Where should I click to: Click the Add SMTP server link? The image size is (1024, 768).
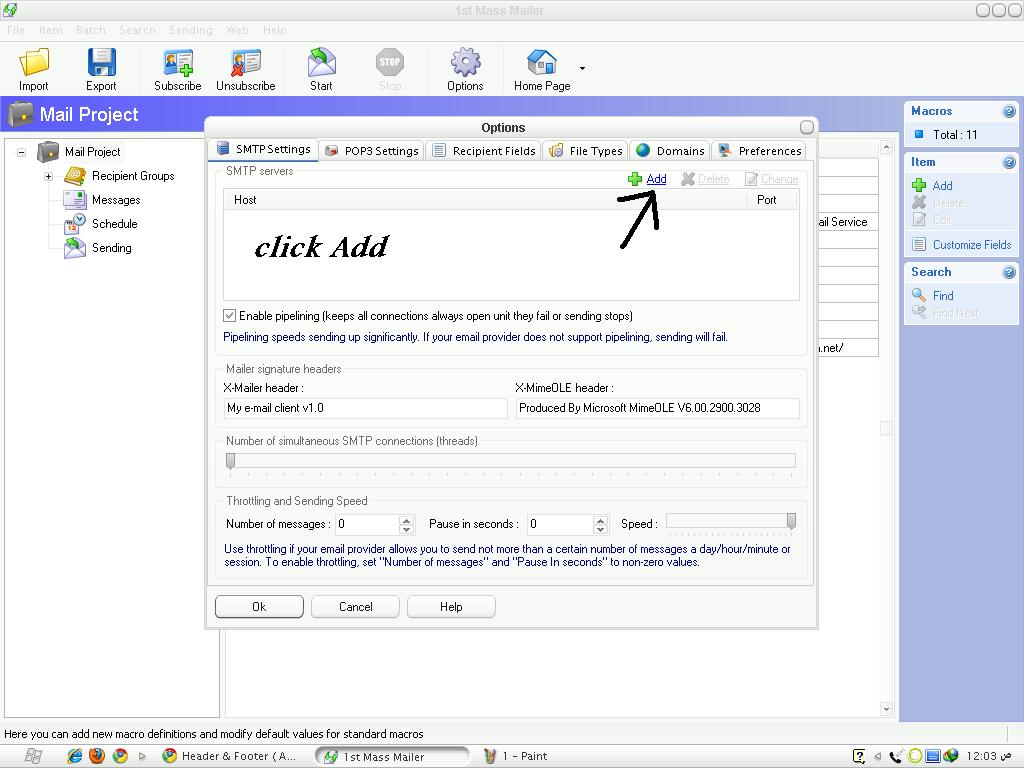coord(656,179)
